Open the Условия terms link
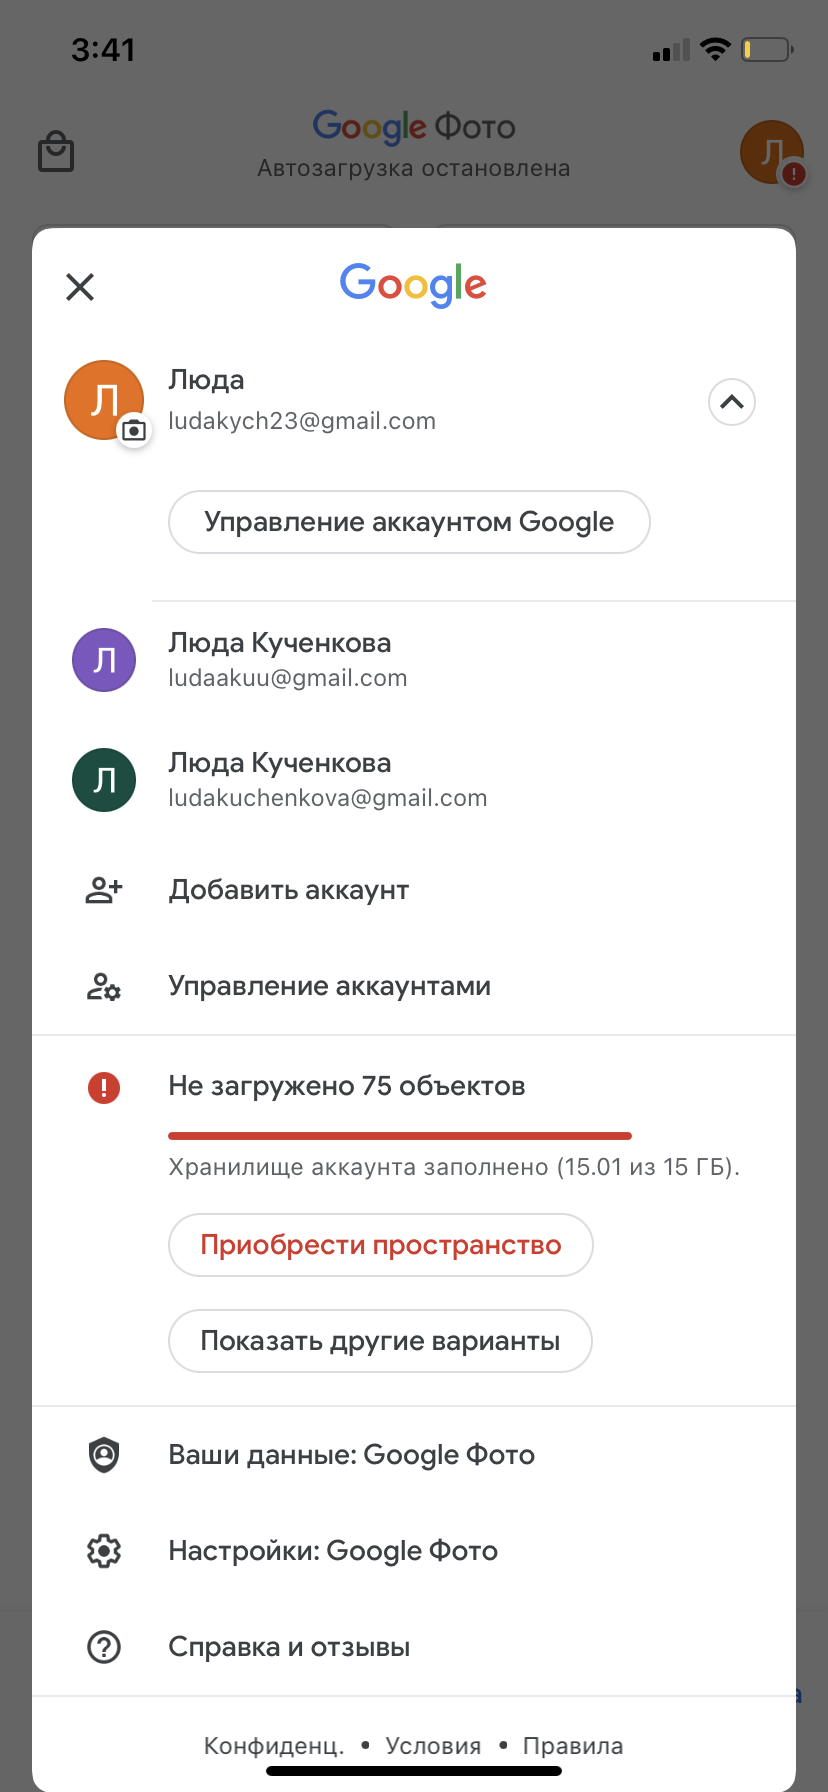This screenshot has width=828, height=1792. pyautogui.click(x=433, y=1746)
